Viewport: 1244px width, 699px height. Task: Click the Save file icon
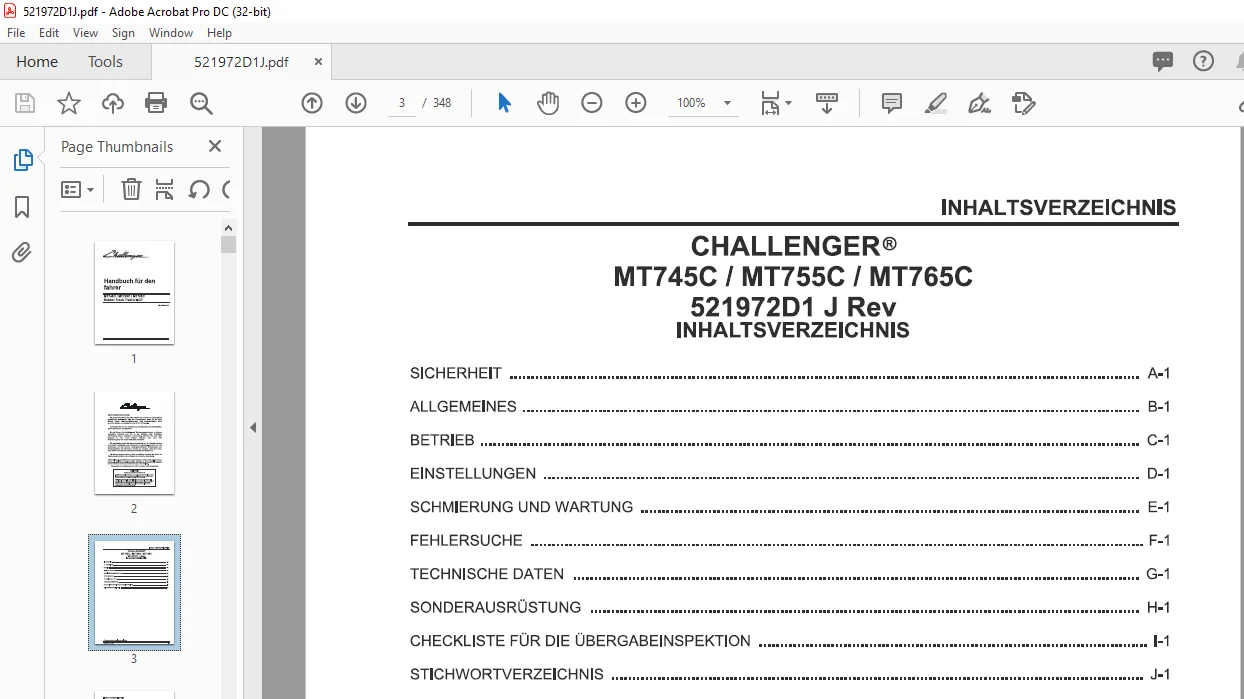[25, 103]
